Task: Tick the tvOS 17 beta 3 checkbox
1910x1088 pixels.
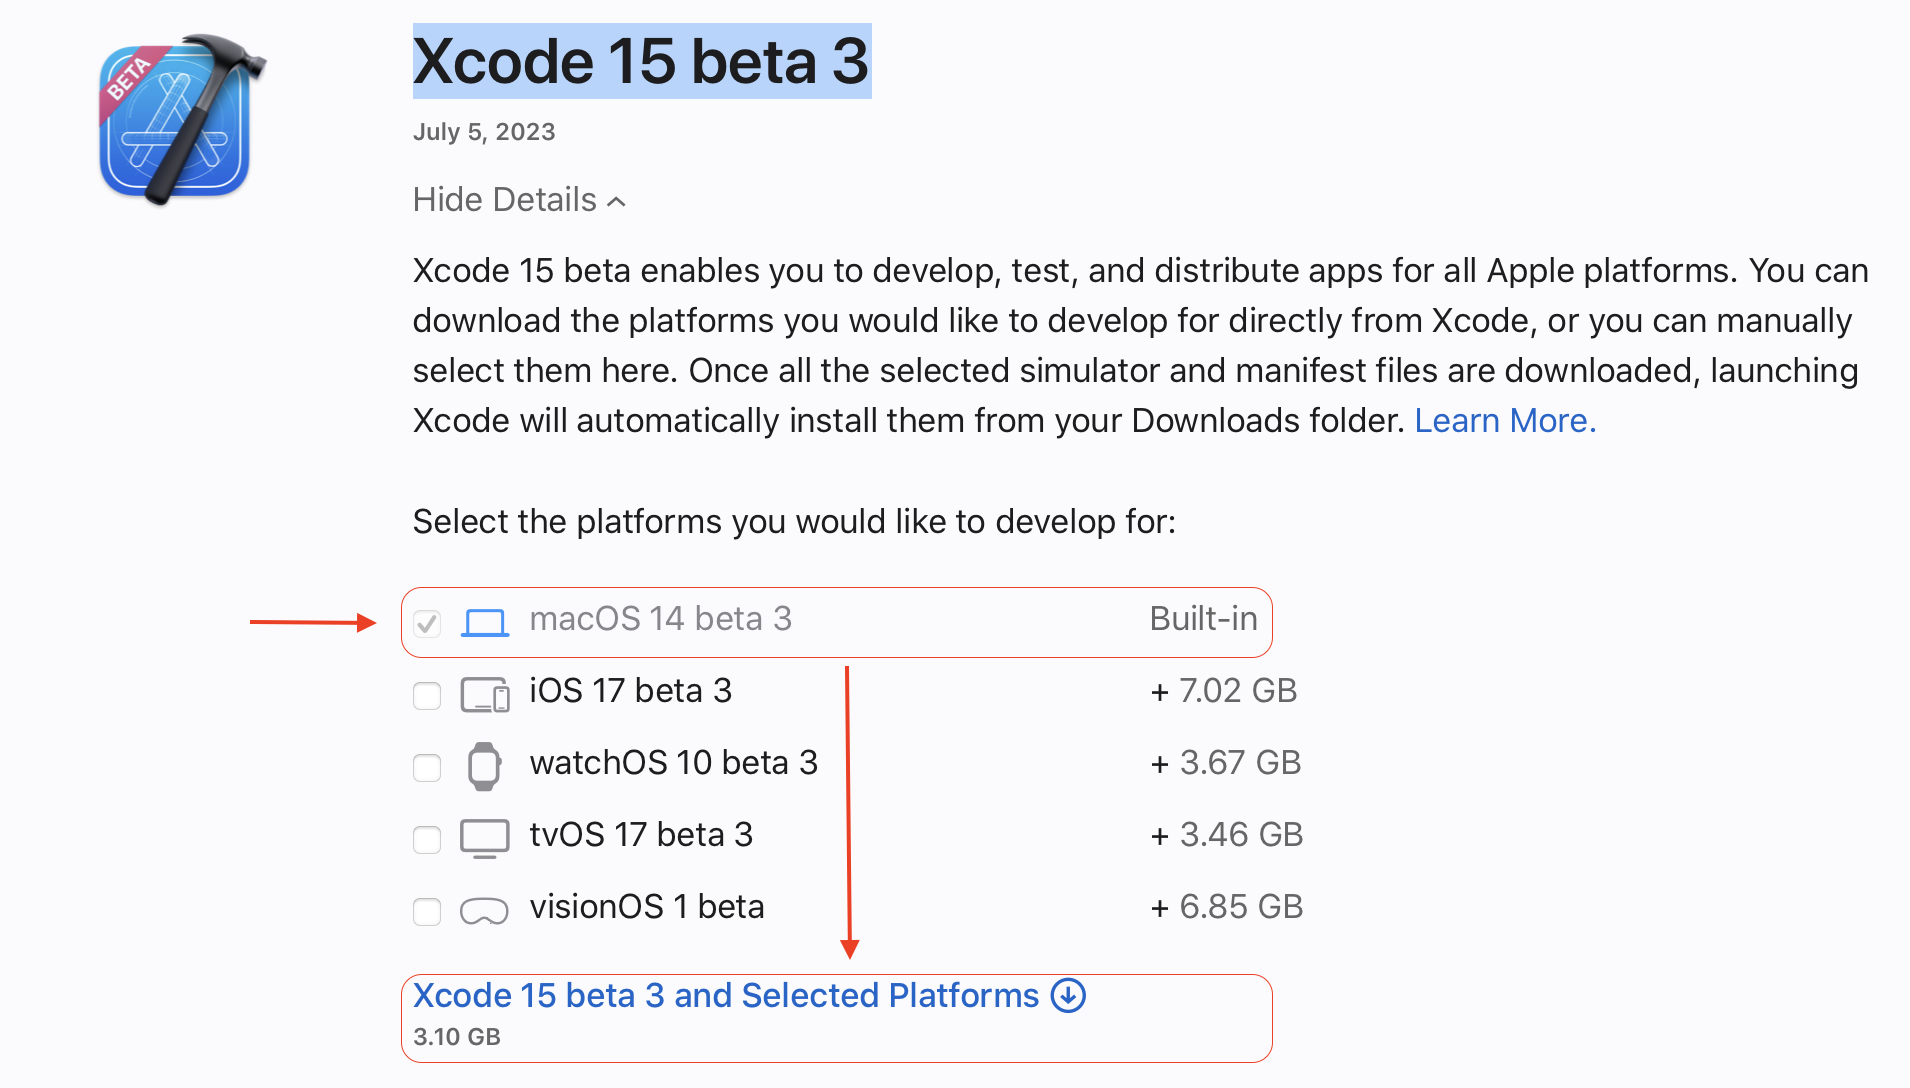Action: pyautogui.click(x=427, y=839)
